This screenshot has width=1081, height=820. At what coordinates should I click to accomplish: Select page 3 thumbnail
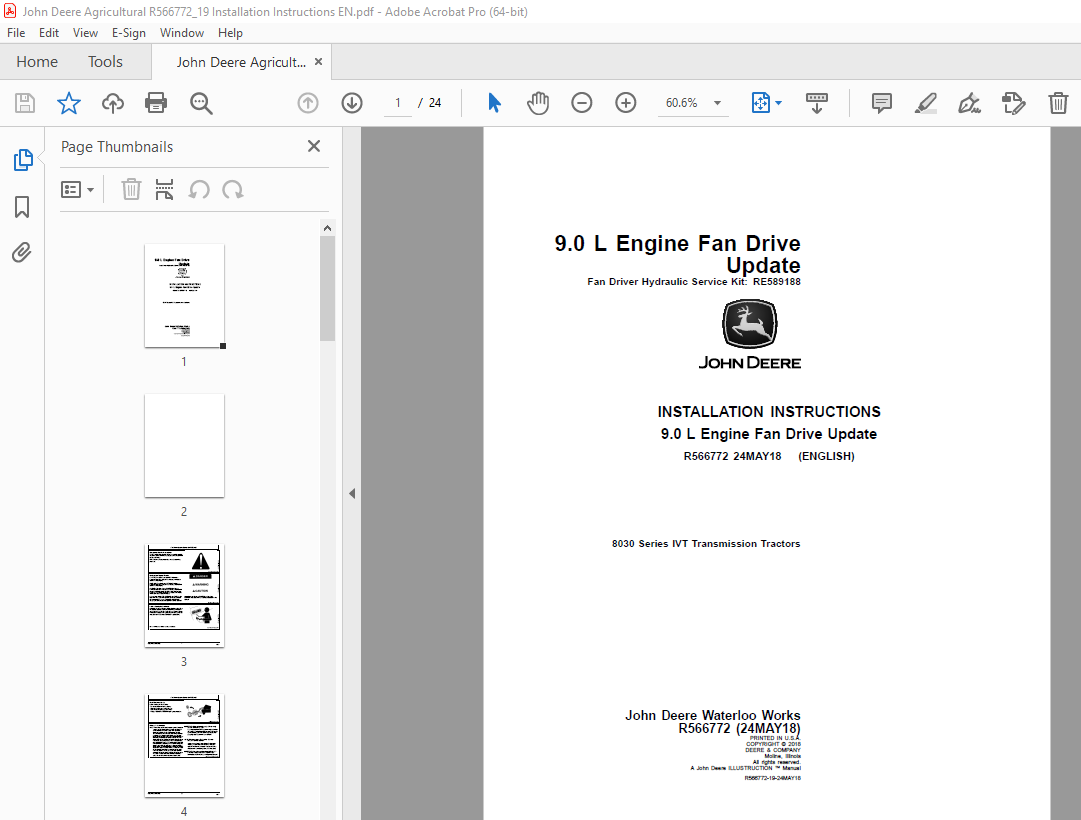[x=184, y=596]
